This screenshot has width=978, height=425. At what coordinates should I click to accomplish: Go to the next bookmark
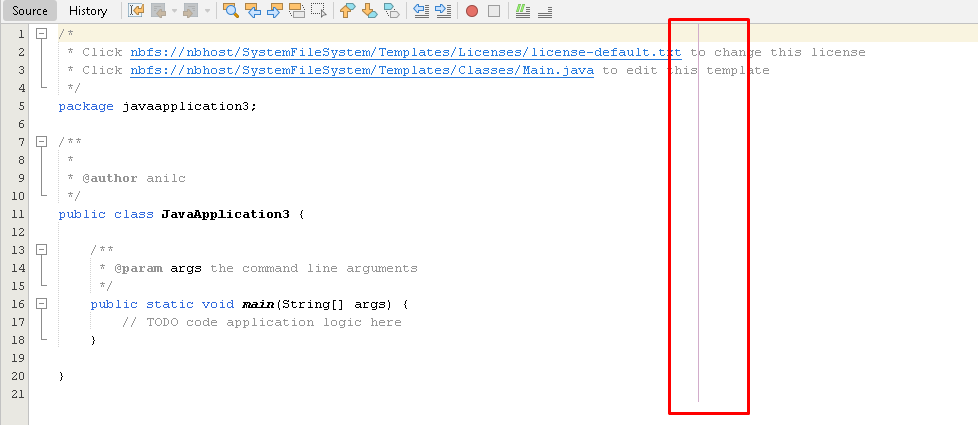click(x=369, y=11)
